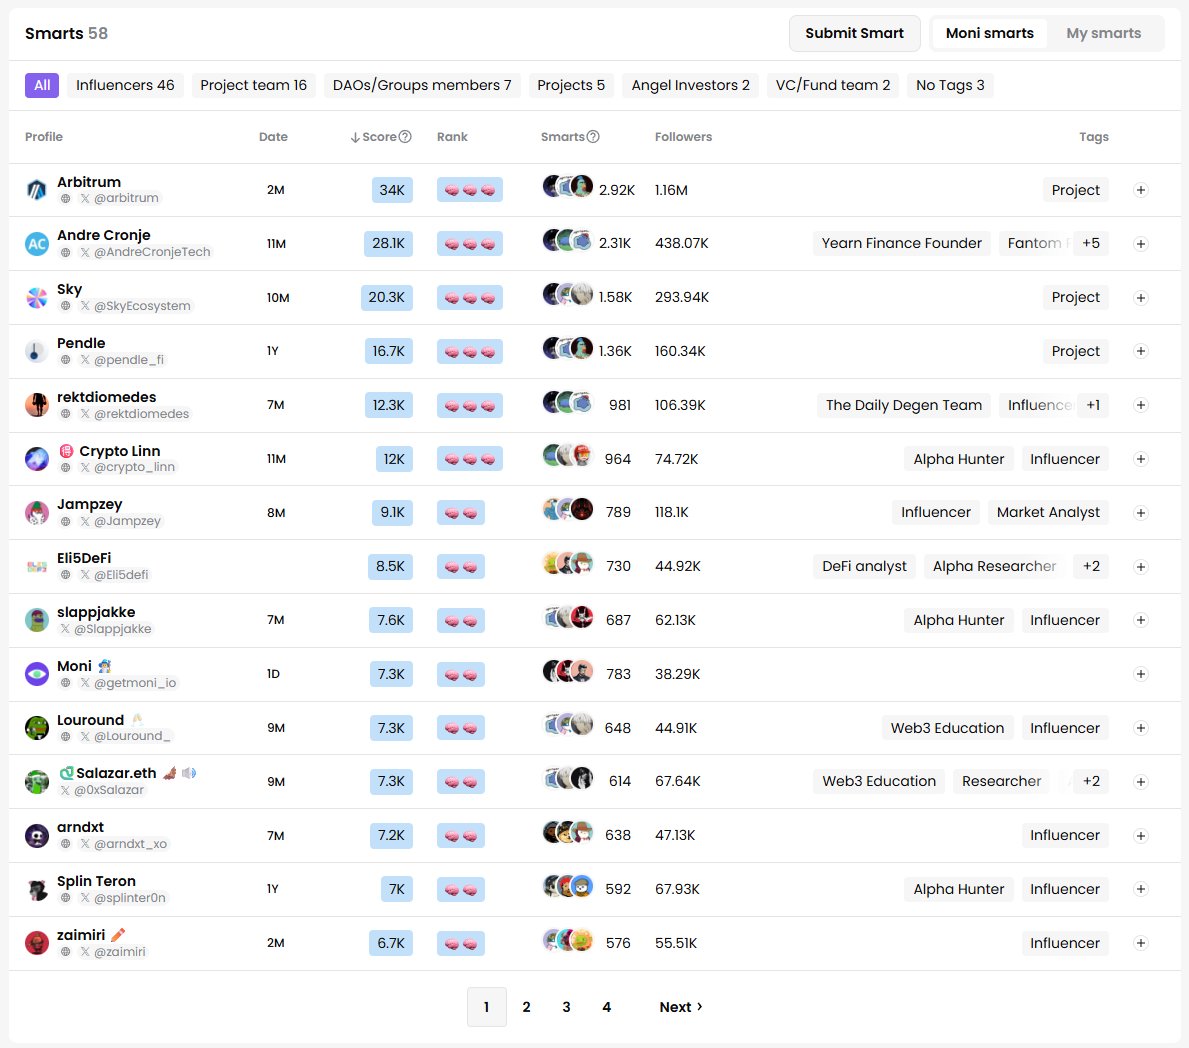Click the plus icon in Moni row
Screen dimensions: 1189x1048
click(x=1140, y=674)
